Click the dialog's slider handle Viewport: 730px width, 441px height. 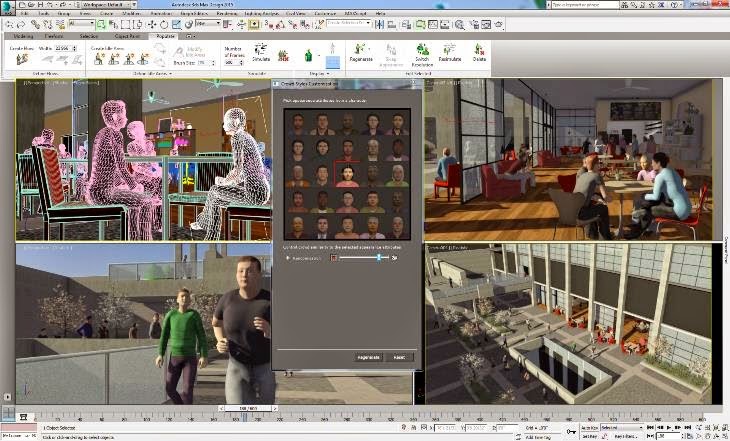(x=379, y=257)
